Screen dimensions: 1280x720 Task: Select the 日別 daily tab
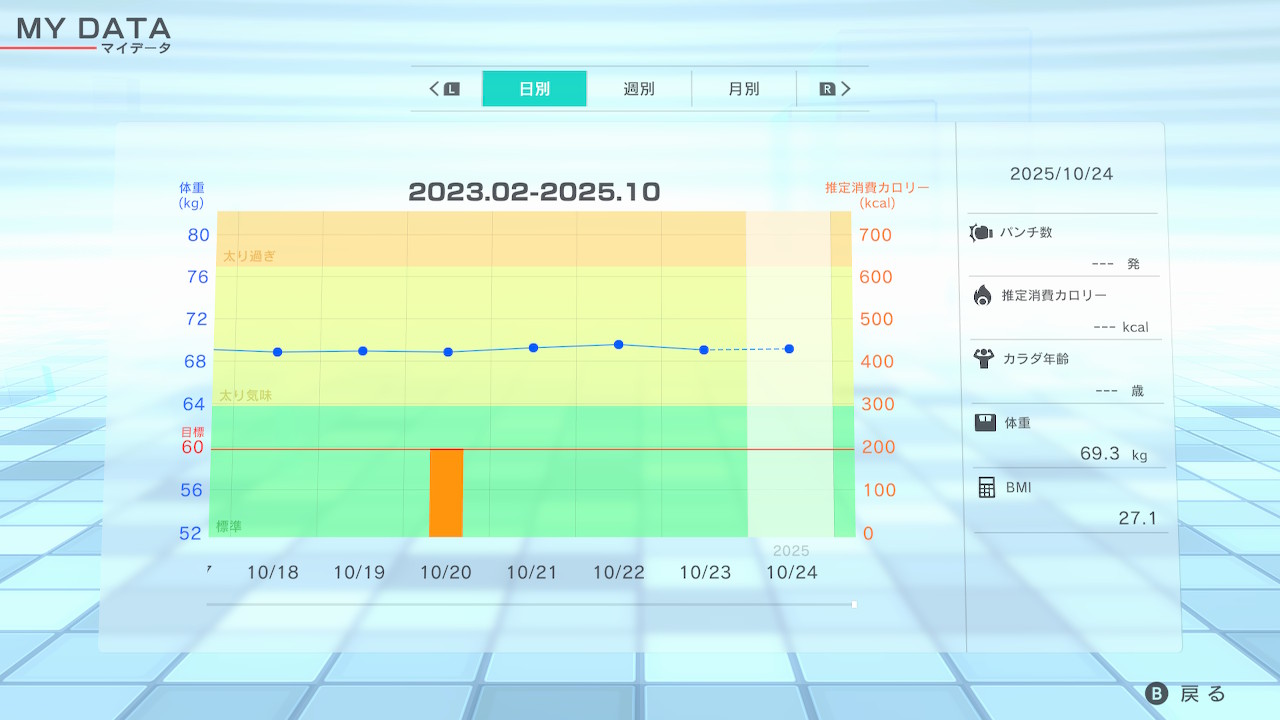click(534, 89)
